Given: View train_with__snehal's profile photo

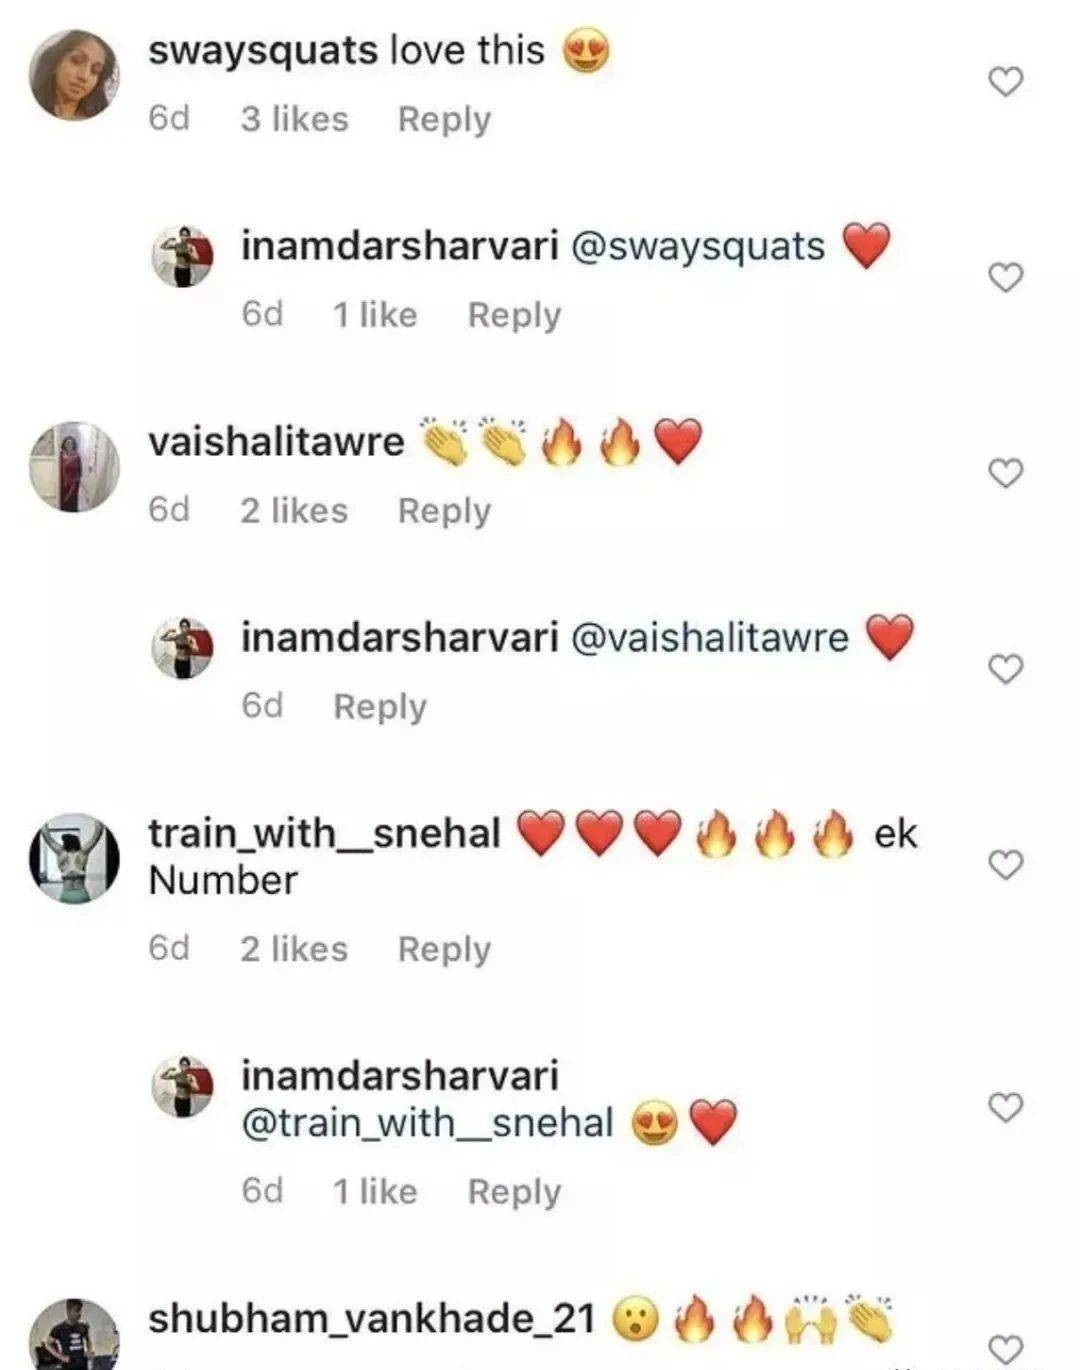Looking at the screenshot, I should 74,858.
